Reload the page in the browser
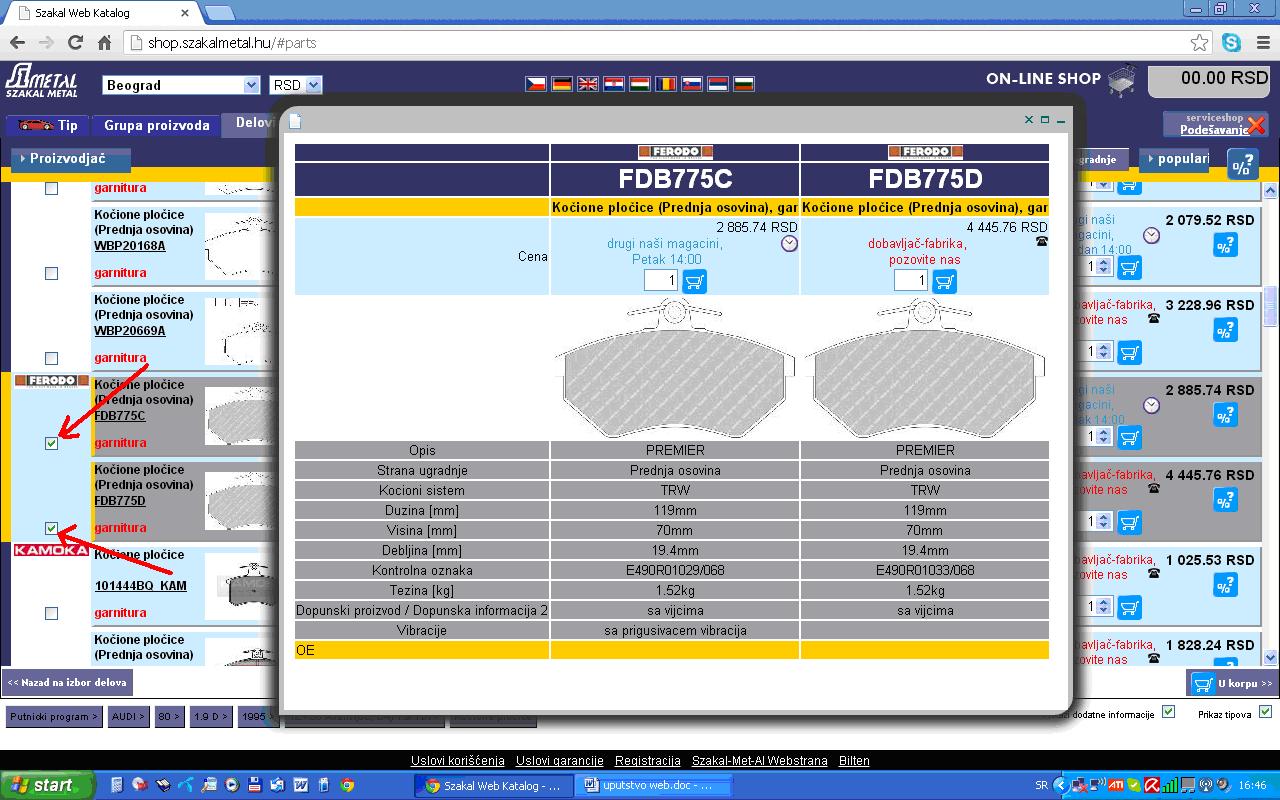This screenshot has height=800, width=1280. point(75,43)
